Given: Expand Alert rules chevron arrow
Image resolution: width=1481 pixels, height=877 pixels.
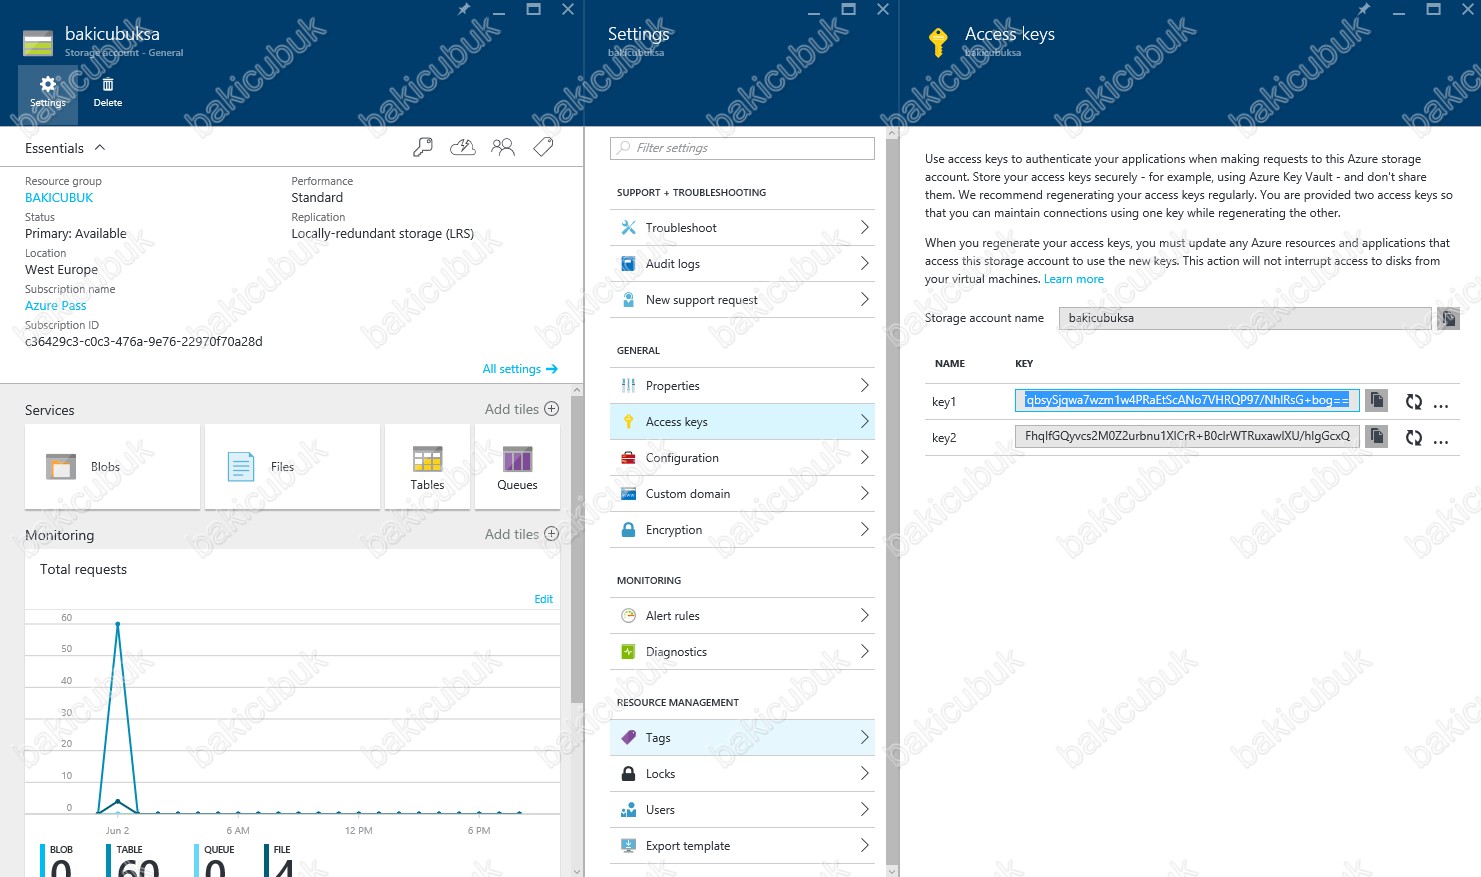Looking at the screenshot, I should click(x=865, y=616).
